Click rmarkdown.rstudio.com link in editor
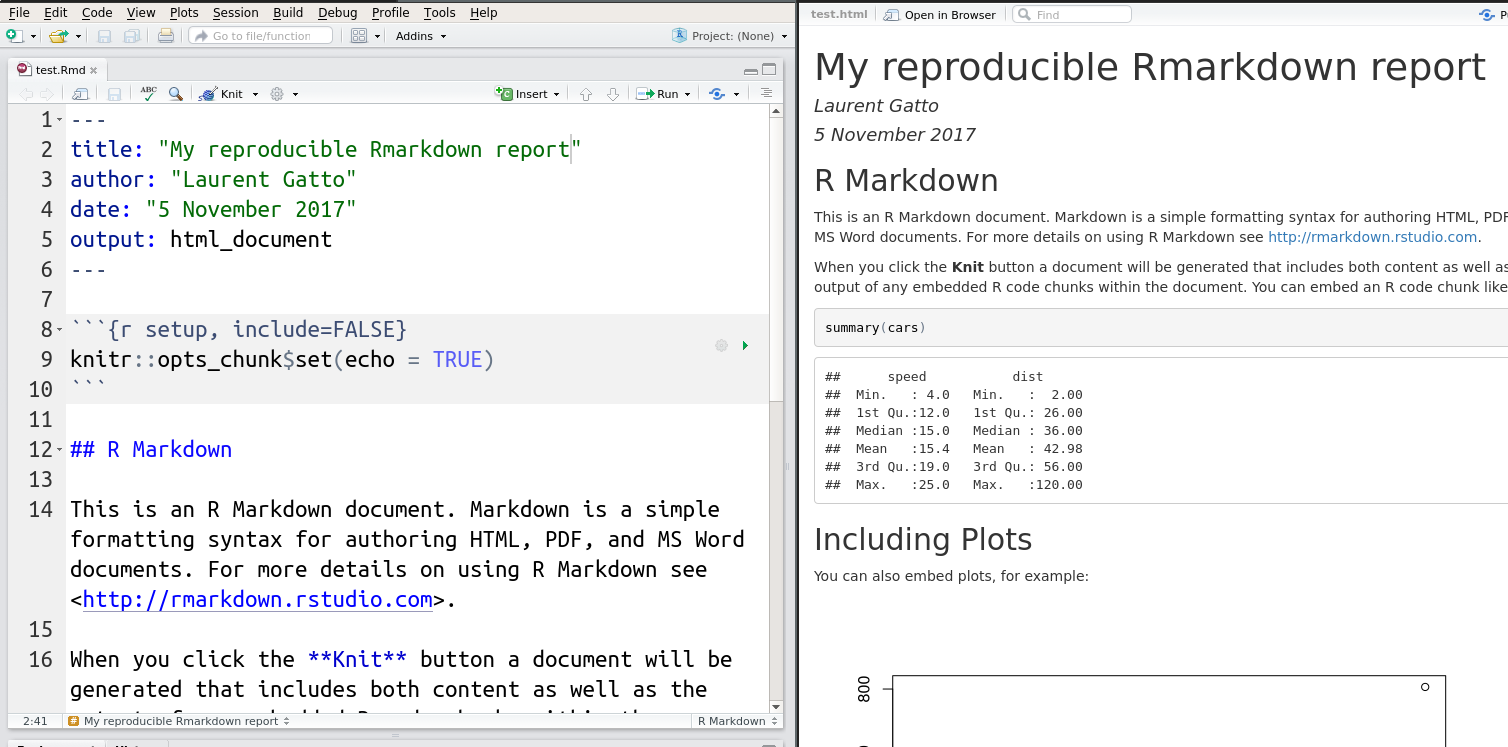The image size is (1508, 747). pyautogui.click(x=257, y=600)
